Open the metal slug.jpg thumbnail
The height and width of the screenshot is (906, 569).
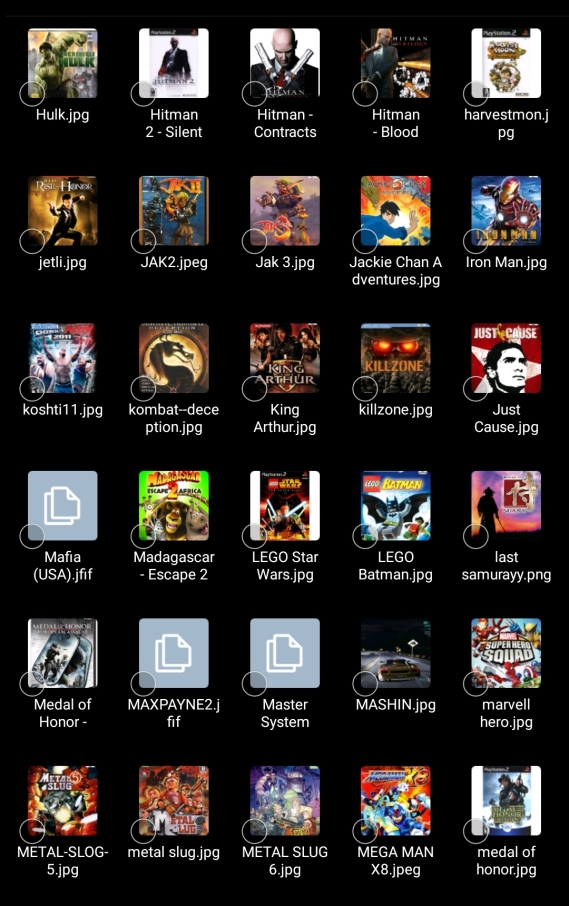pos(173,801)
